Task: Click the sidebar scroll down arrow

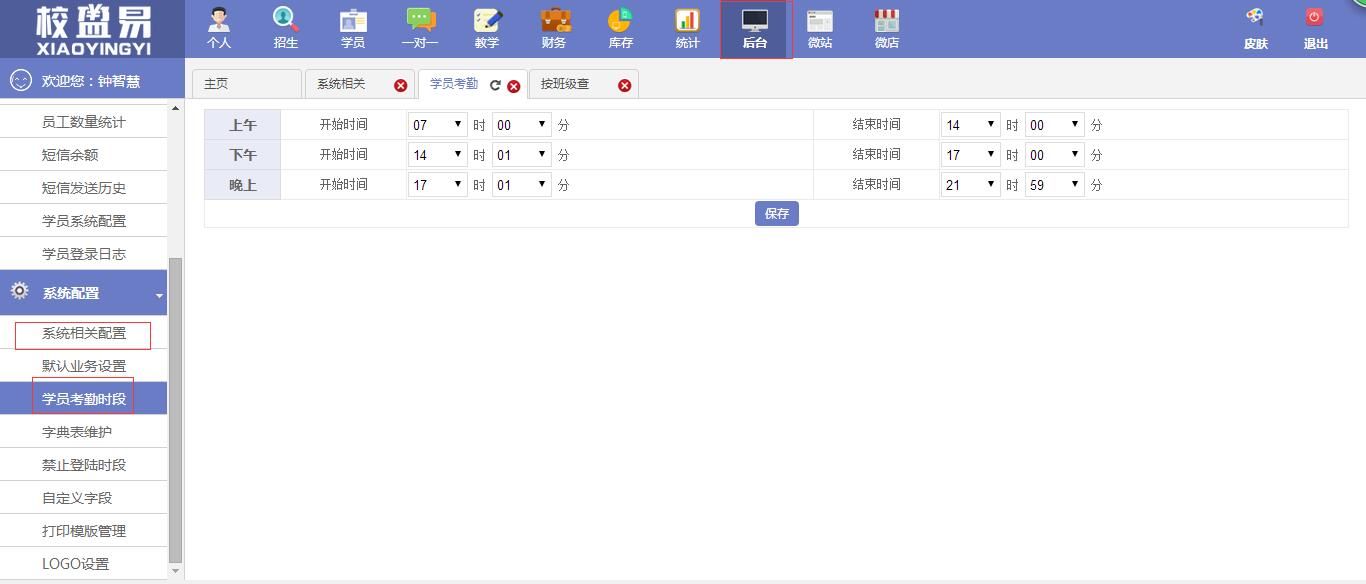Action: 176,570
